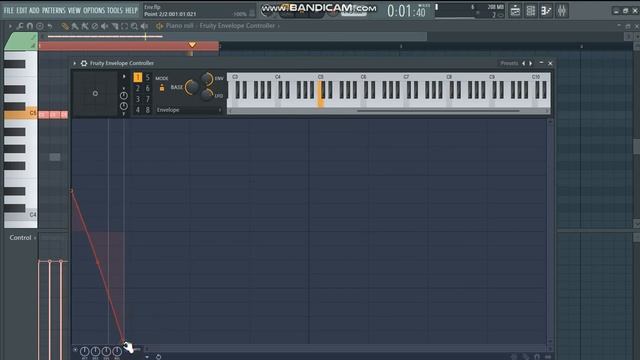Open the EDIT menu
640x360 pixels.
pos(22,11)
